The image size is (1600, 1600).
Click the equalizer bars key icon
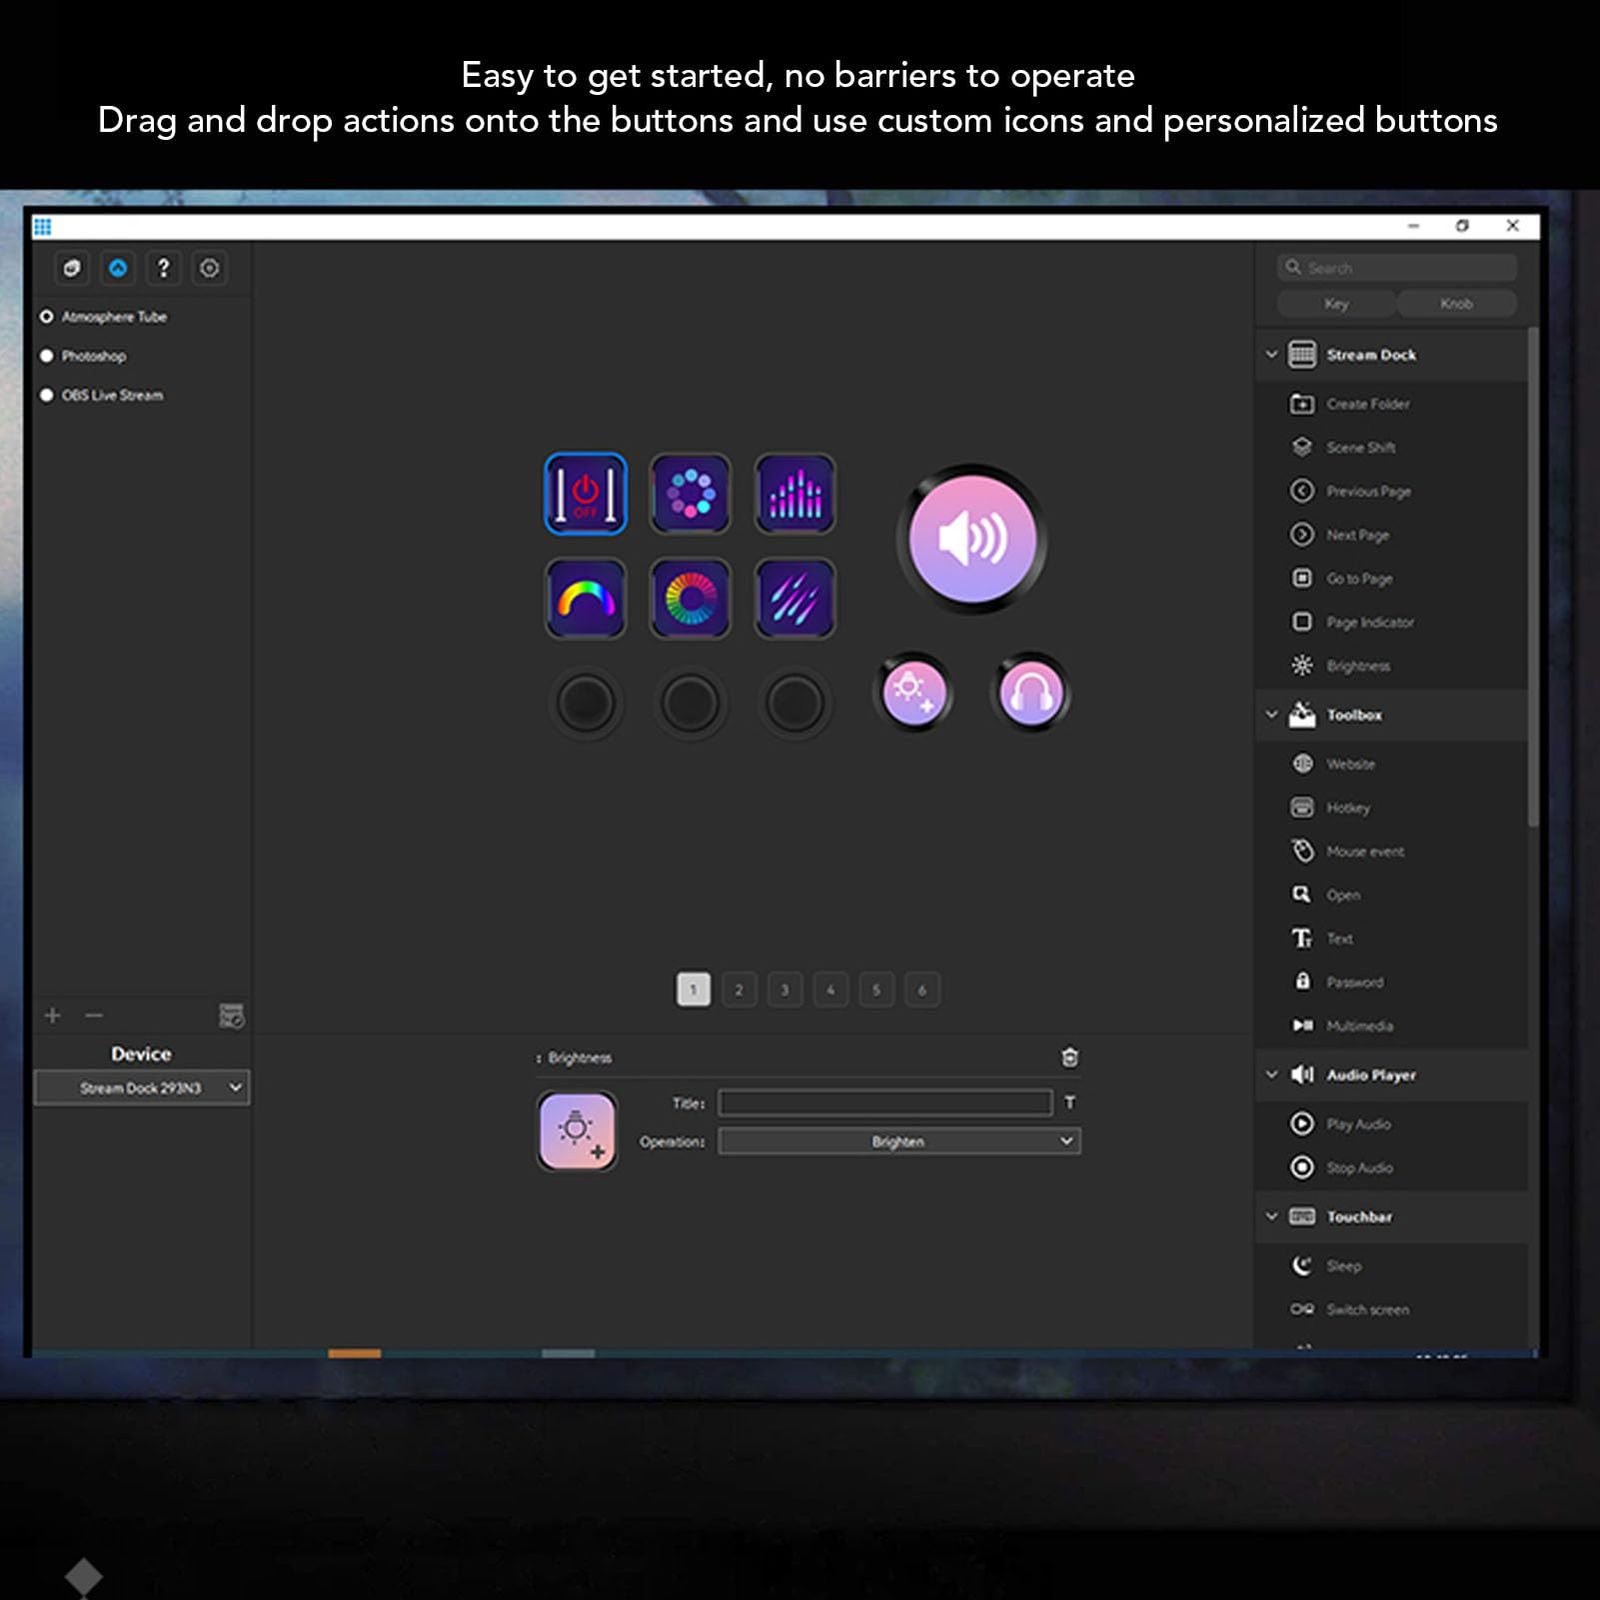point(795,494)
